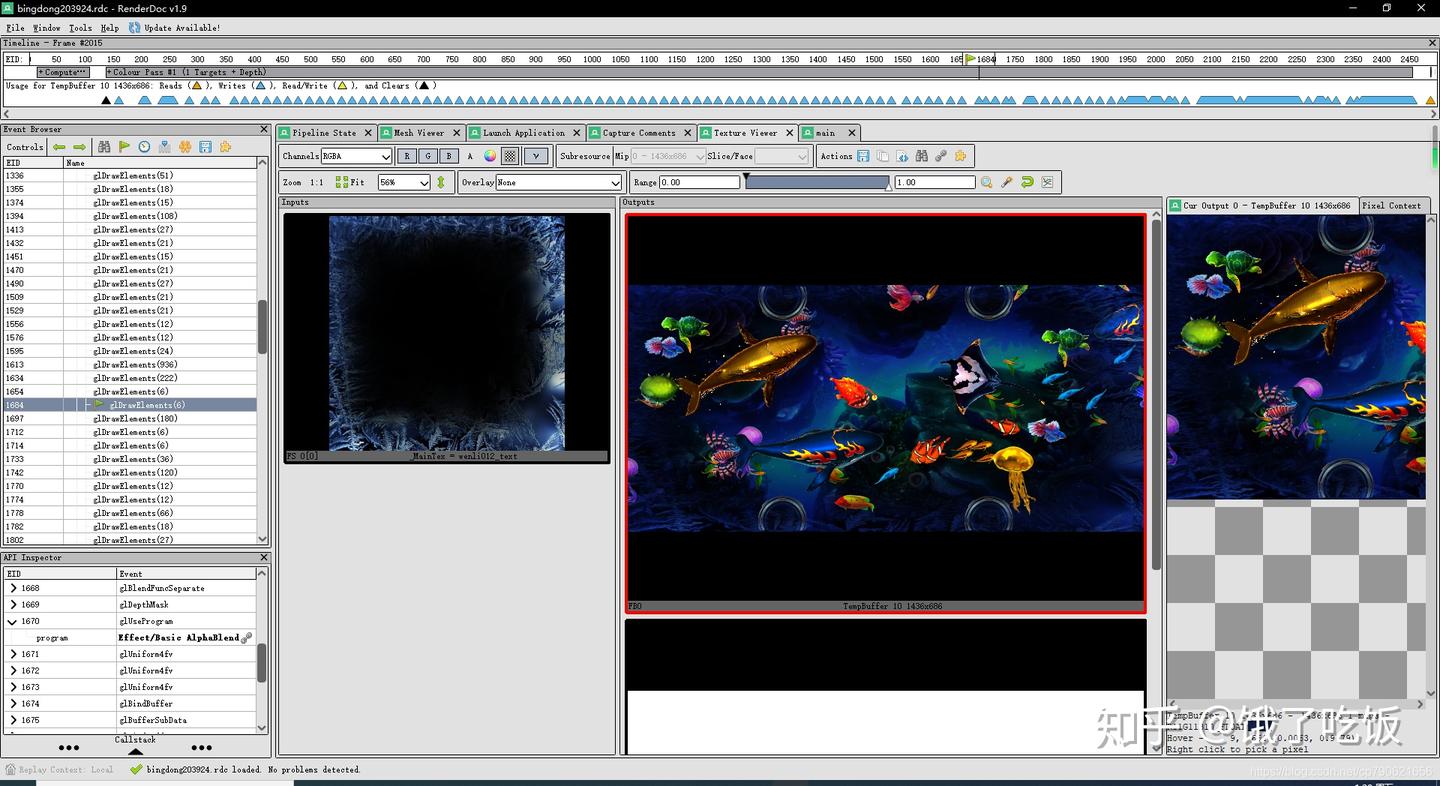Click the auto-fit range wand icon
The image size is (1440, 786).
click(1007, 182)
